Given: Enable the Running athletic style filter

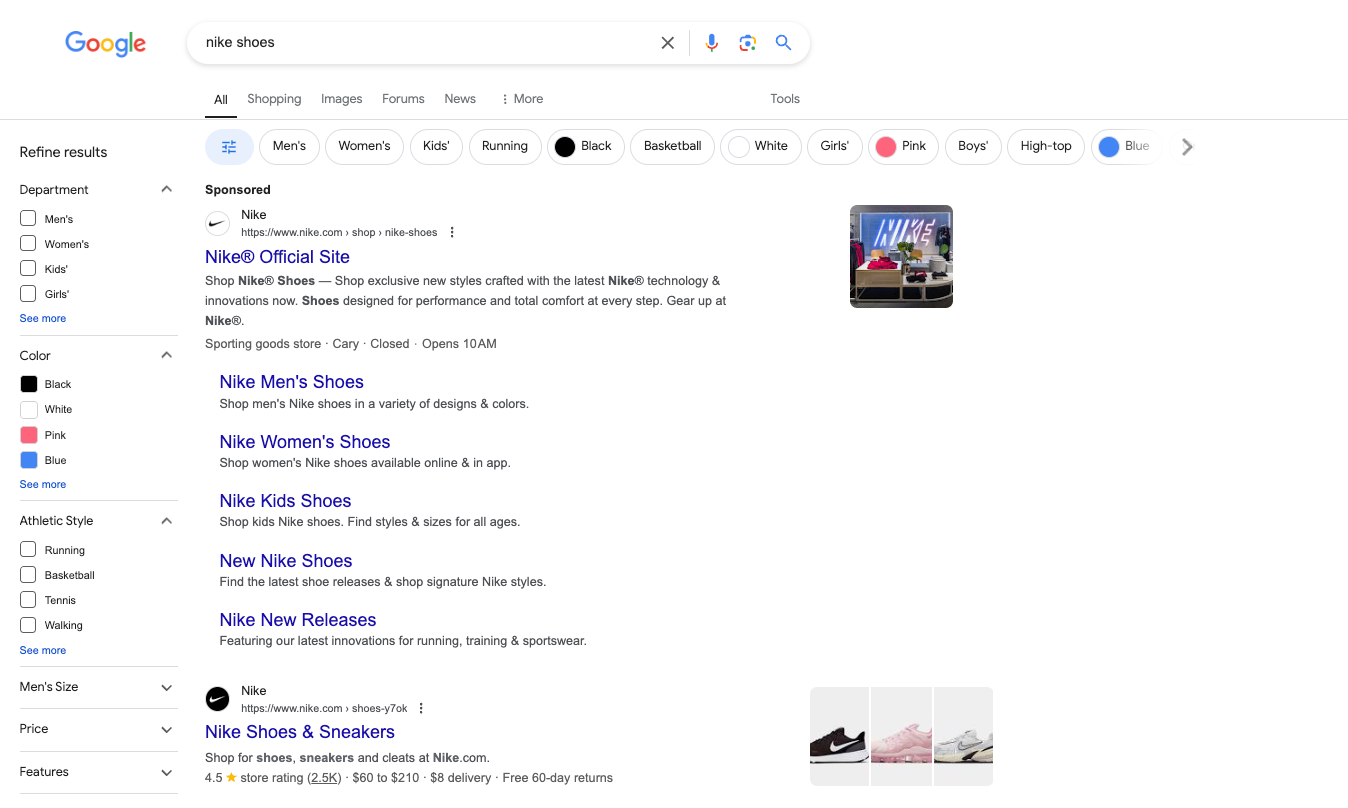Looking at the screenshot, I should point(27,549).
